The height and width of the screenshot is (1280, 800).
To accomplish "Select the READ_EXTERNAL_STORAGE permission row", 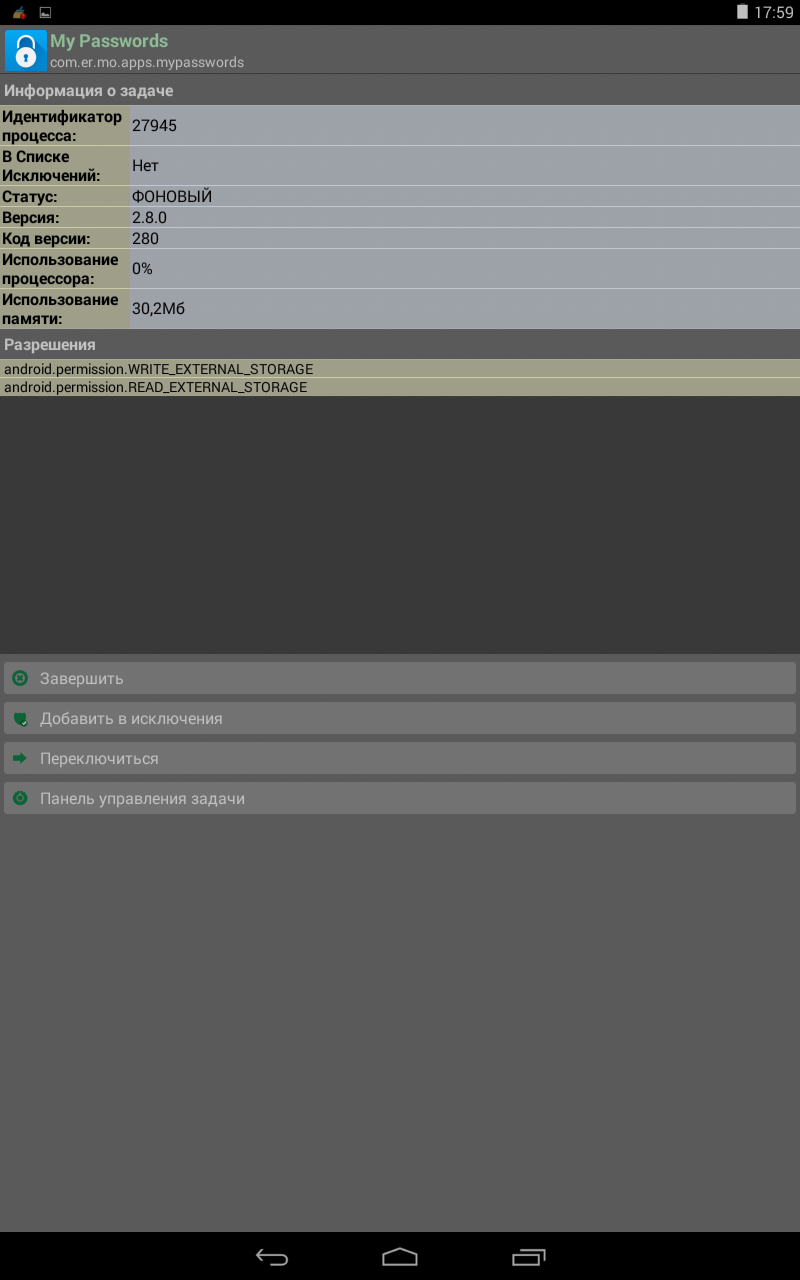I will tap(400, 387).
